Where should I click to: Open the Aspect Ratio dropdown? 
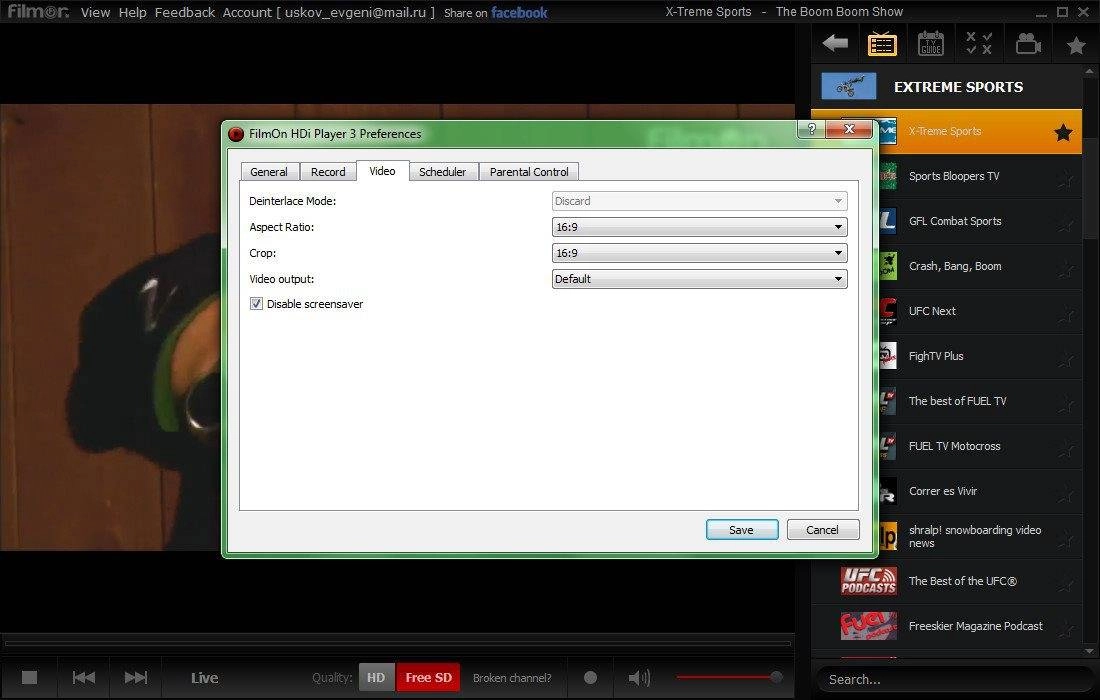click(x=699, y=227)
